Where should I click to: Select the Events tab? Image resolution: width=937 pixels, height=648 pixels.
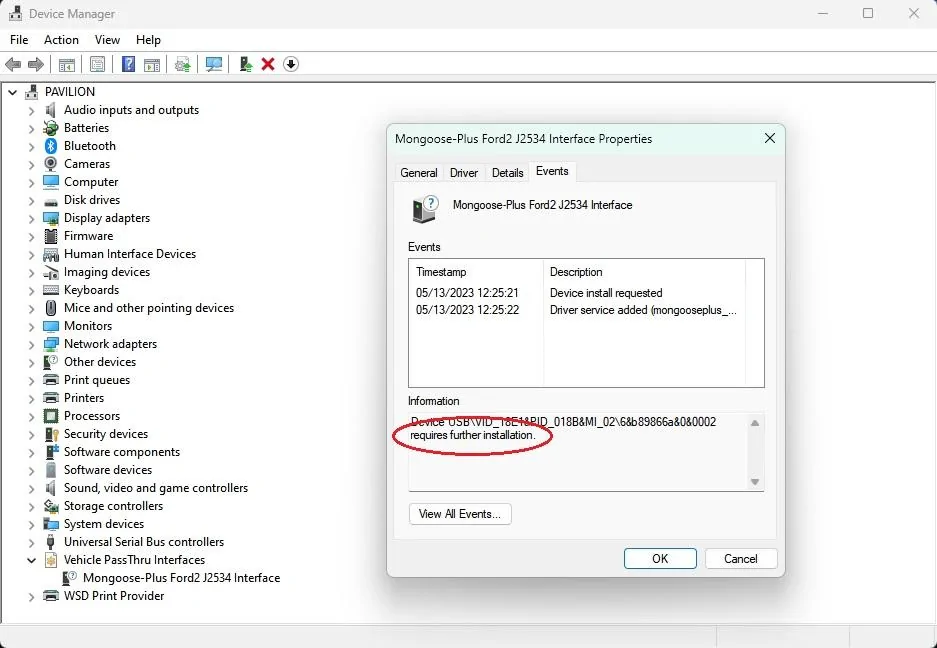(552, 172)
